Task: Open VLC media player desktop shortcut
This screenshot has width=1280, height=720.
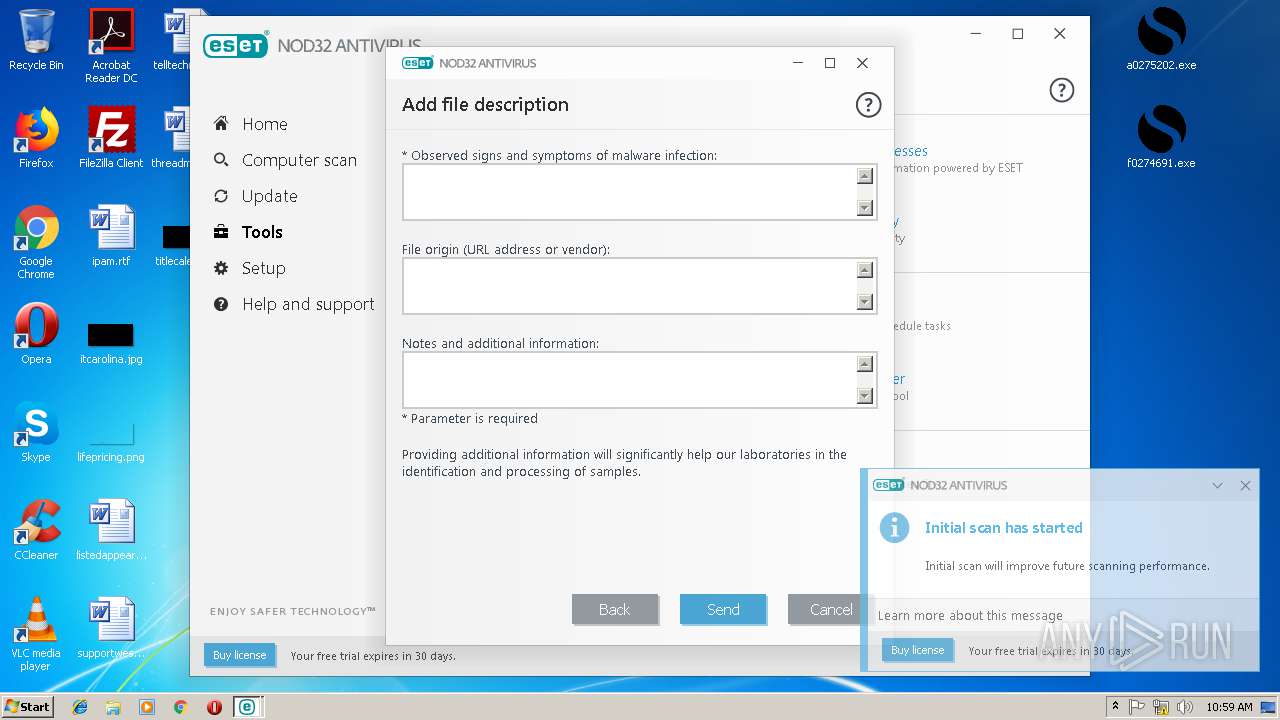Action: click(36, 634)
